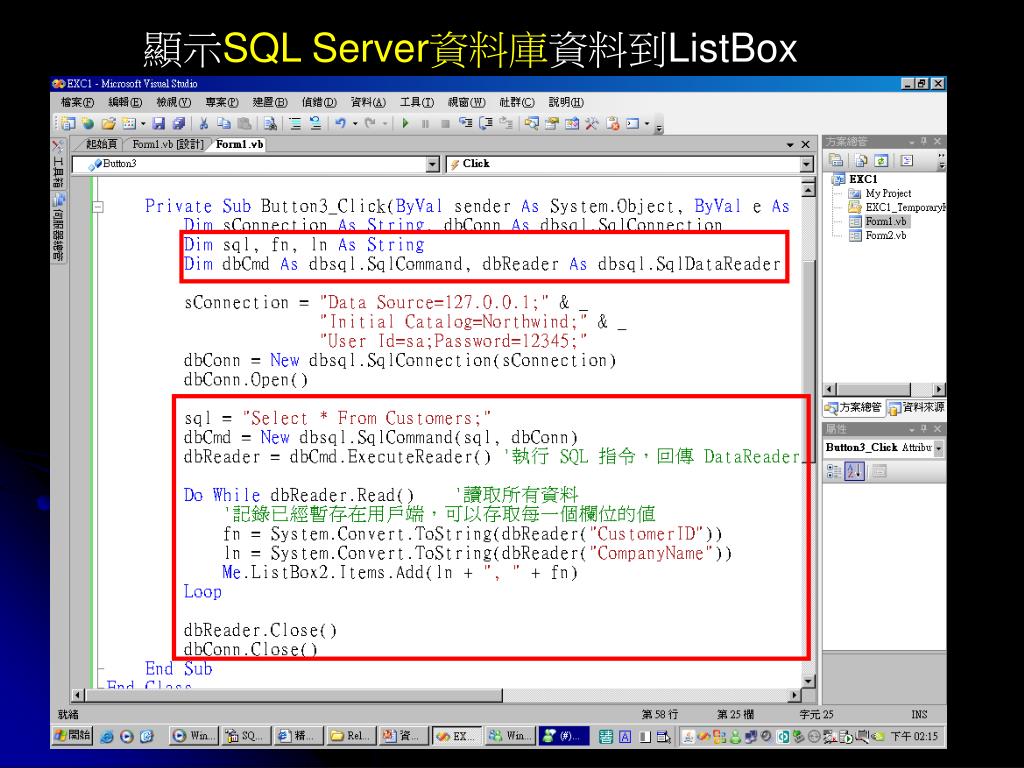Screen dimensions: 1024x768
Task: Open the 偵錯(D) menu
Action: [x=319, y=102]
